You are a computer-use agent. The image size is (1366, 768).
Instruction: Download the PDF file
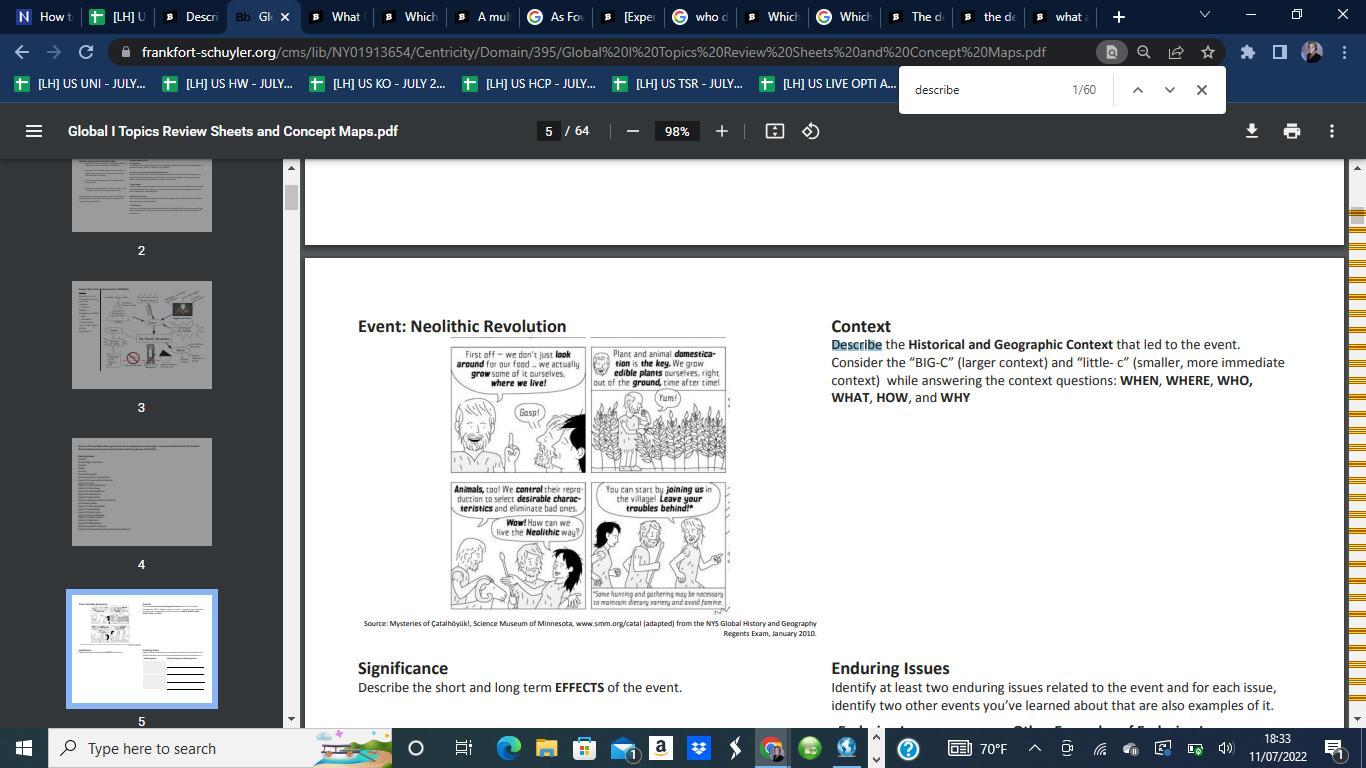click(1251, 131)
